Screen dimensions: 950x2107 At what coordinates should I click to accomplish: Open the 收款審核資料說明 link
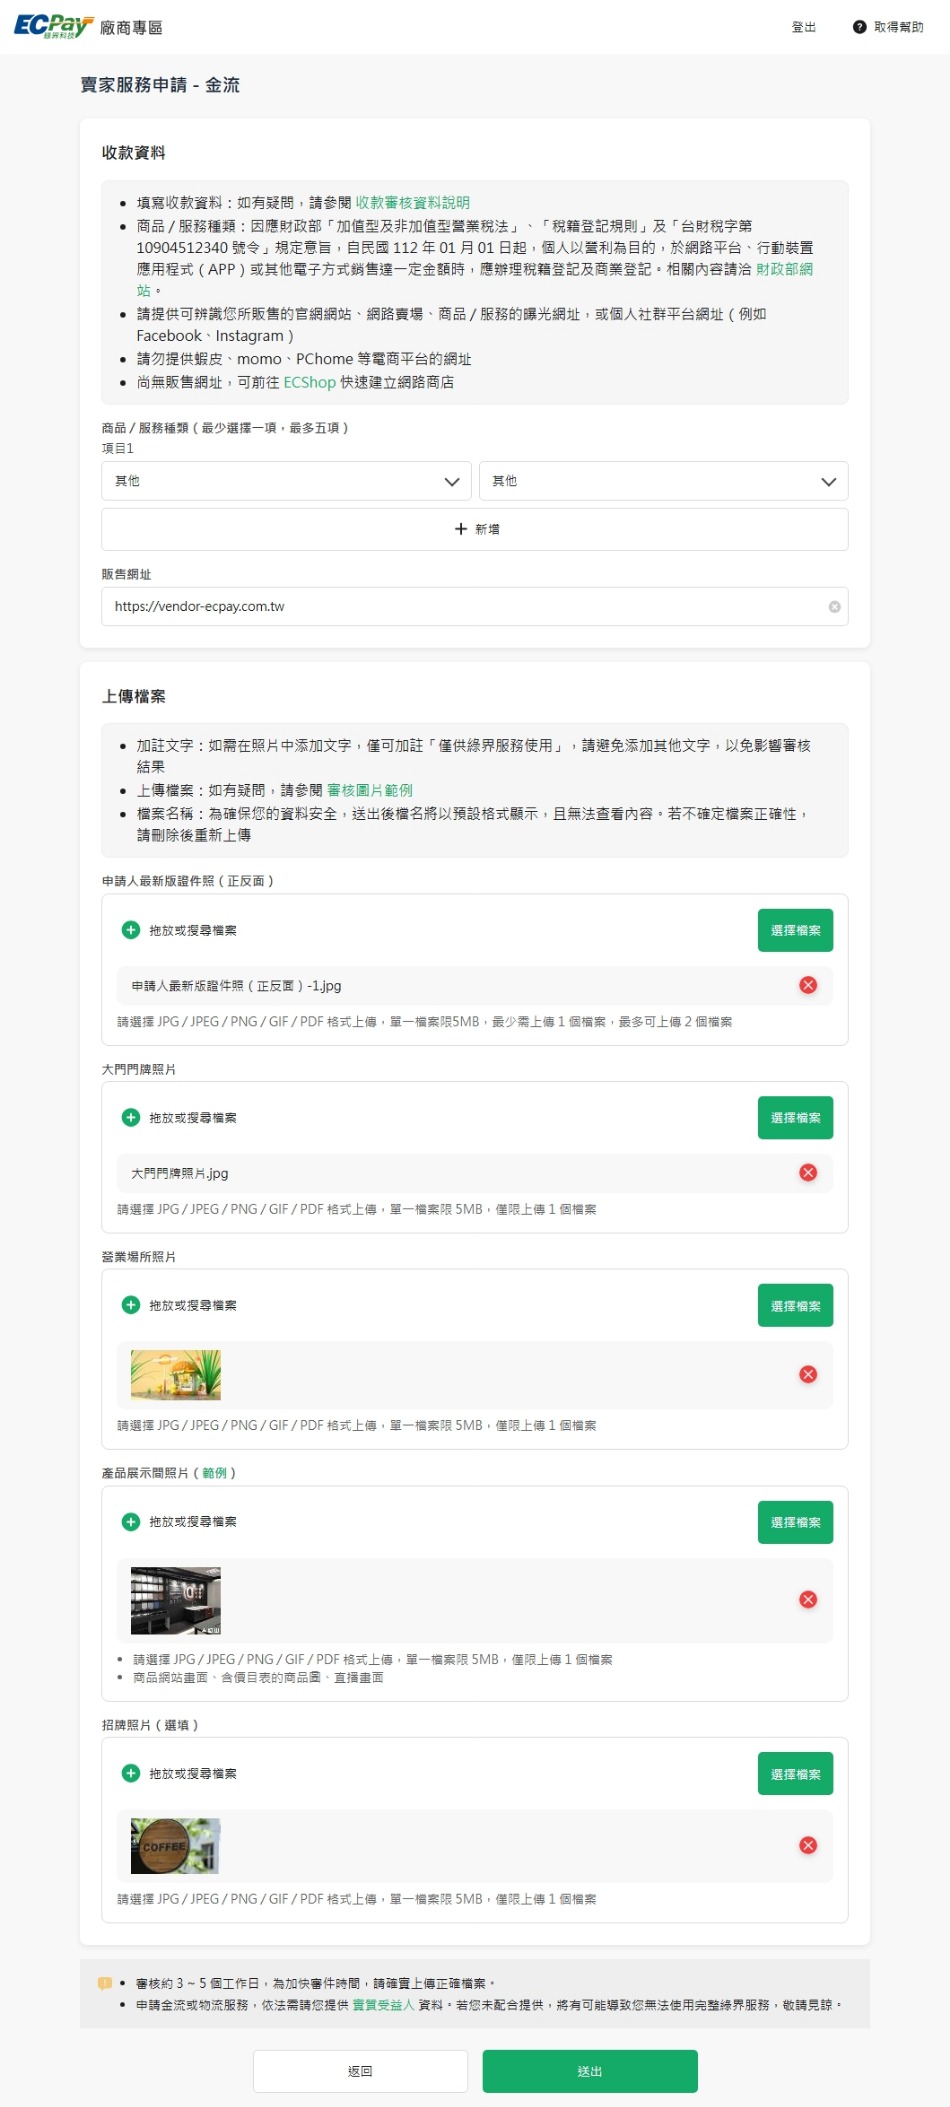[x=412, y=202]
